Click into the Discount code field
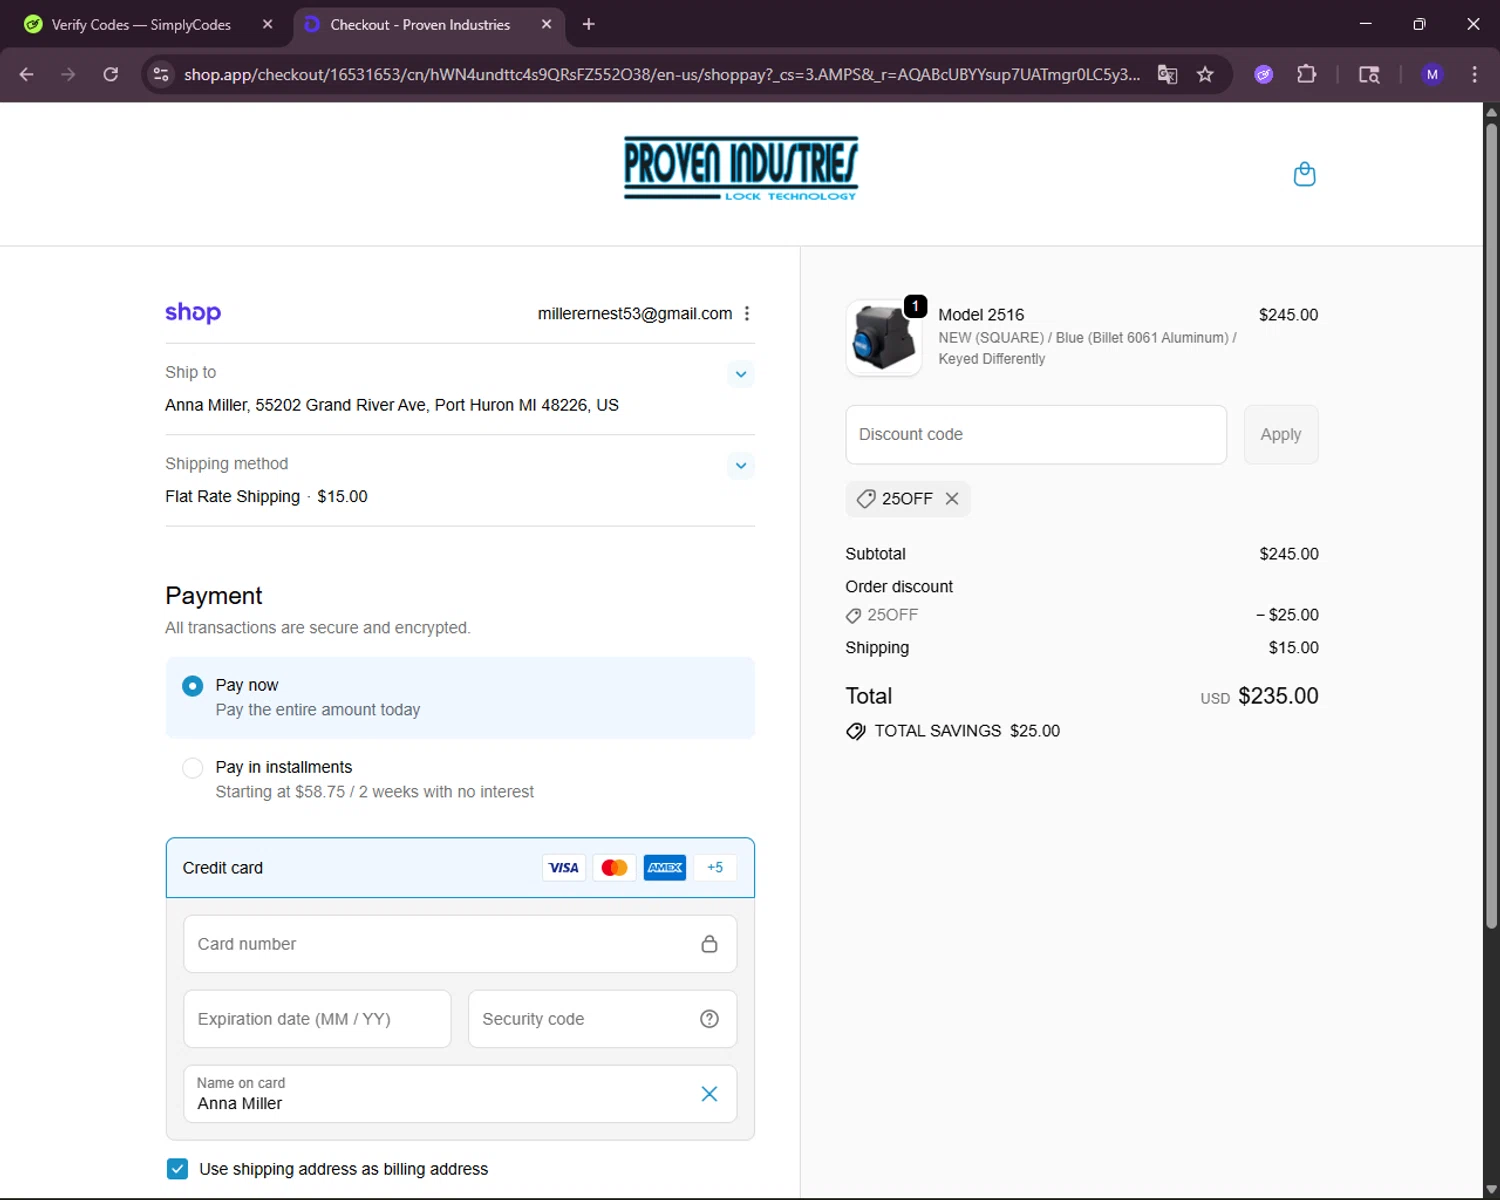The image size is (1500, 1200). click(x=1036, y=435)
